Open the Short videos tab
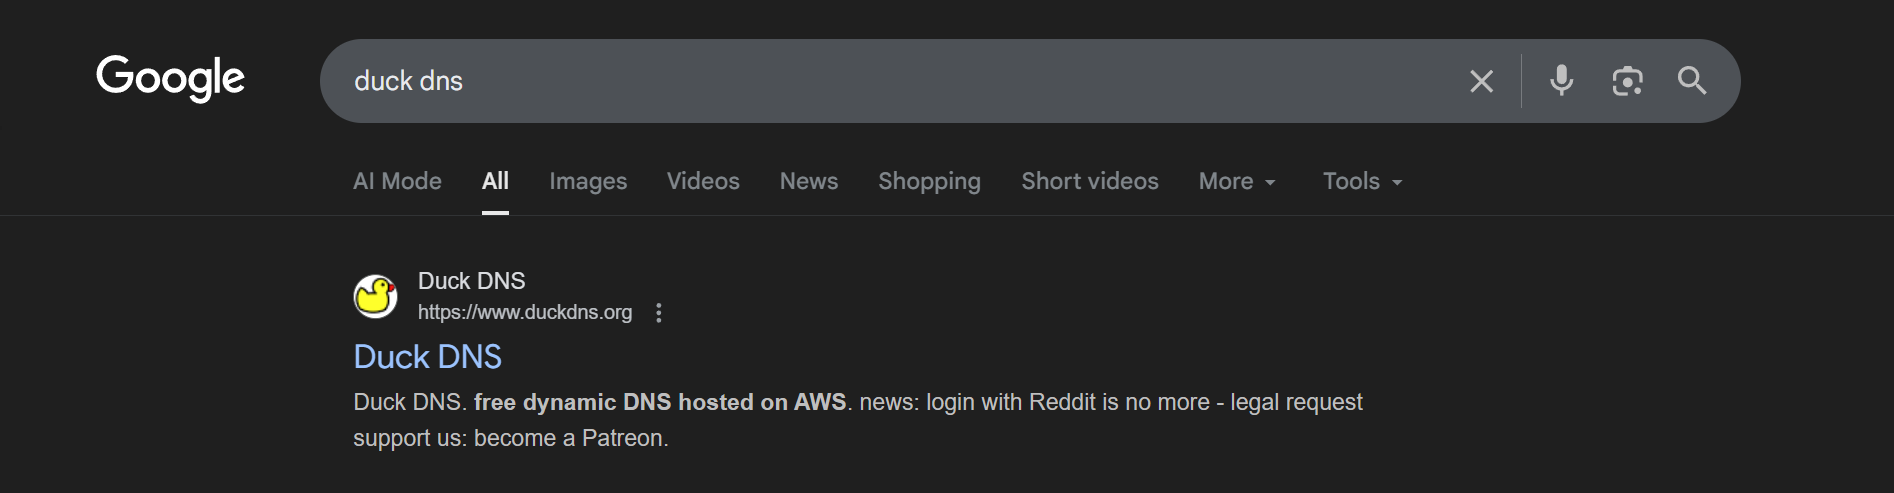 1089,181
